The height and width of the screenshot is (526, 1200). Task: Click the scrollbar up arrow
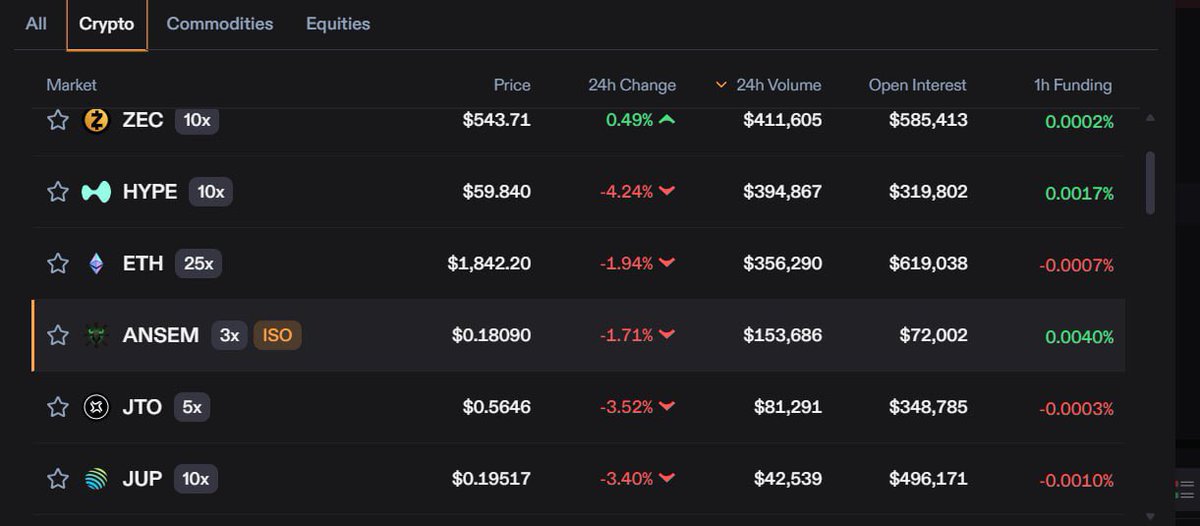tap(1150, 119)
